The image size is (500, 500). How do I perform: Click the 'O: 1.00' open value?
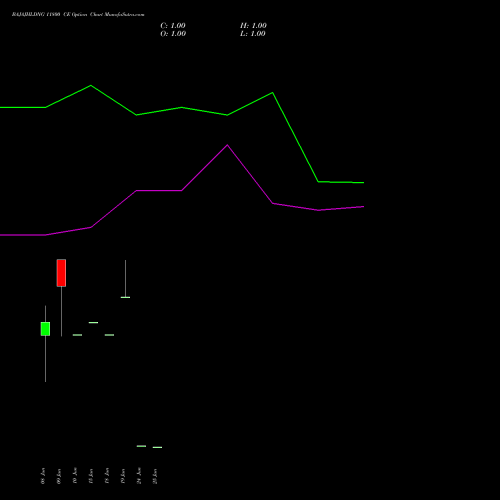pyautogui.click(x=173, y=34)
